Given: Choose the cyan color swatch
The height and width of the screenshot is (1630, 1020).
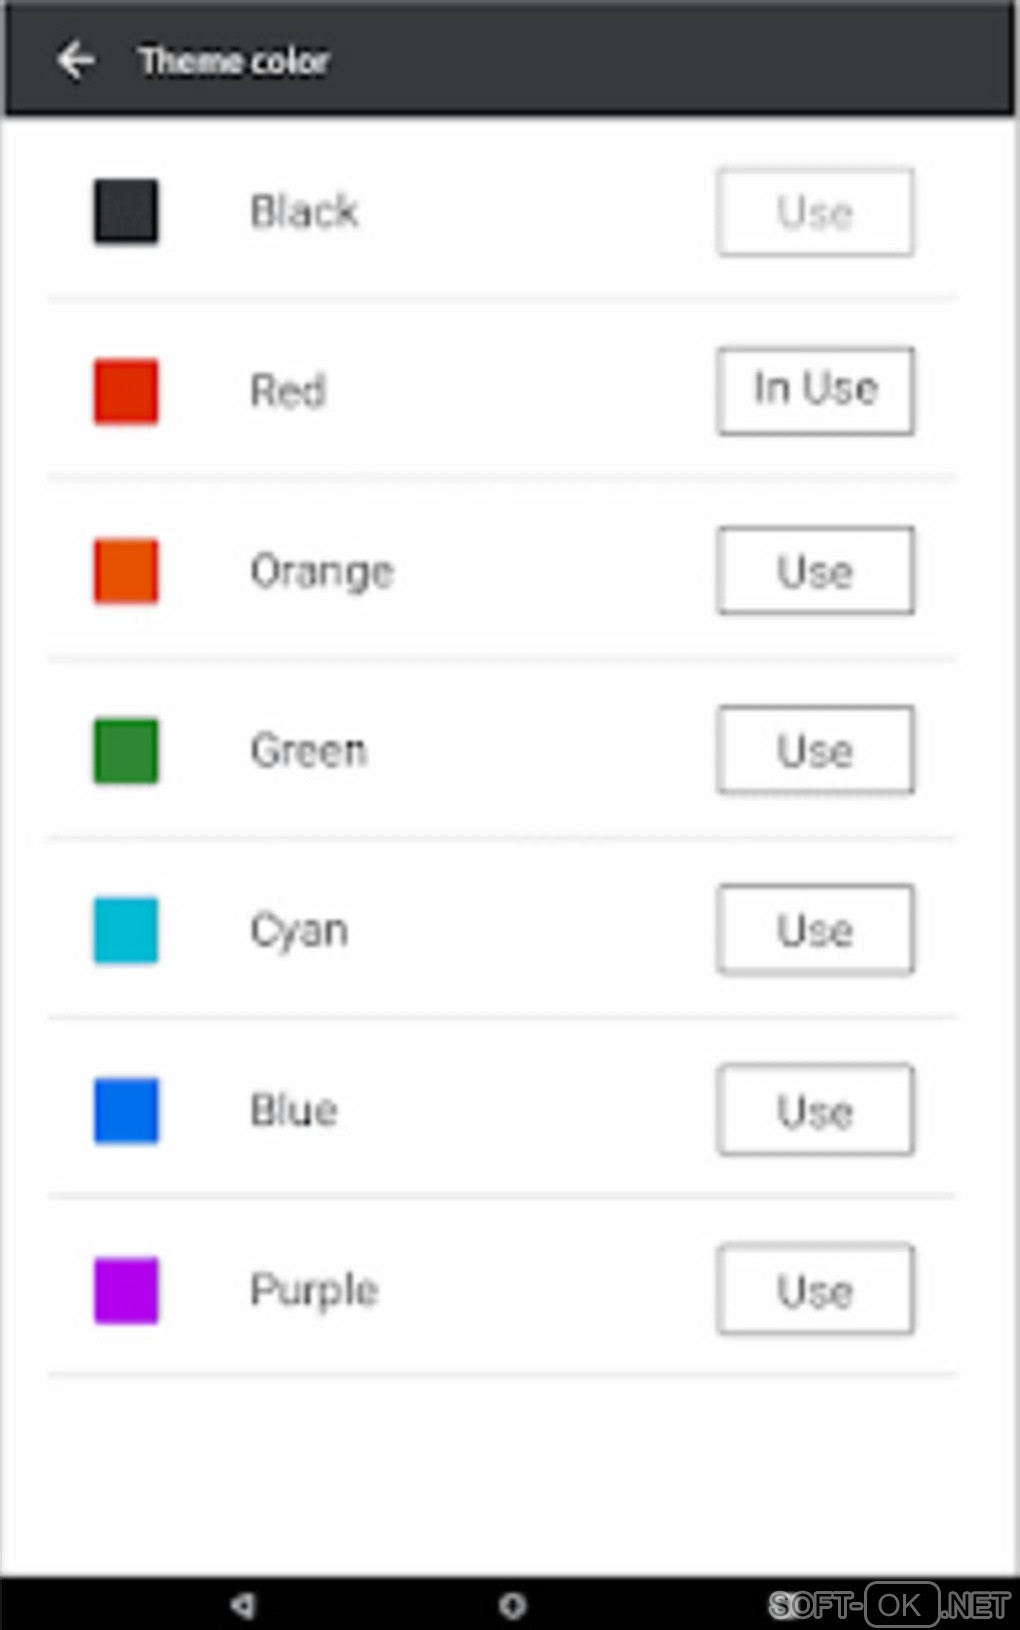Looking at the screenshot, I should click(x=126, y=930).
